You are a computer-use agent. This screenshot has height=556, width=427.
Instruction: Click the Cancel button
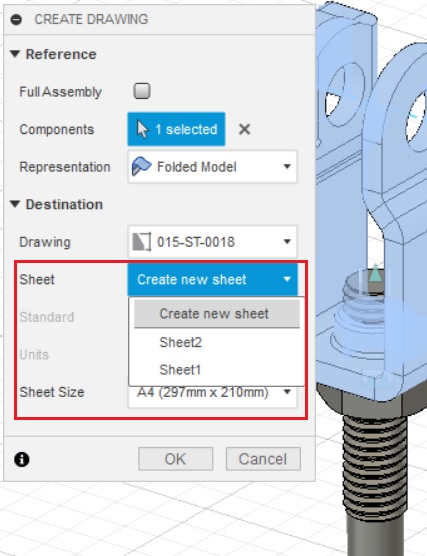pyautogui.click(x=263, y=459)
